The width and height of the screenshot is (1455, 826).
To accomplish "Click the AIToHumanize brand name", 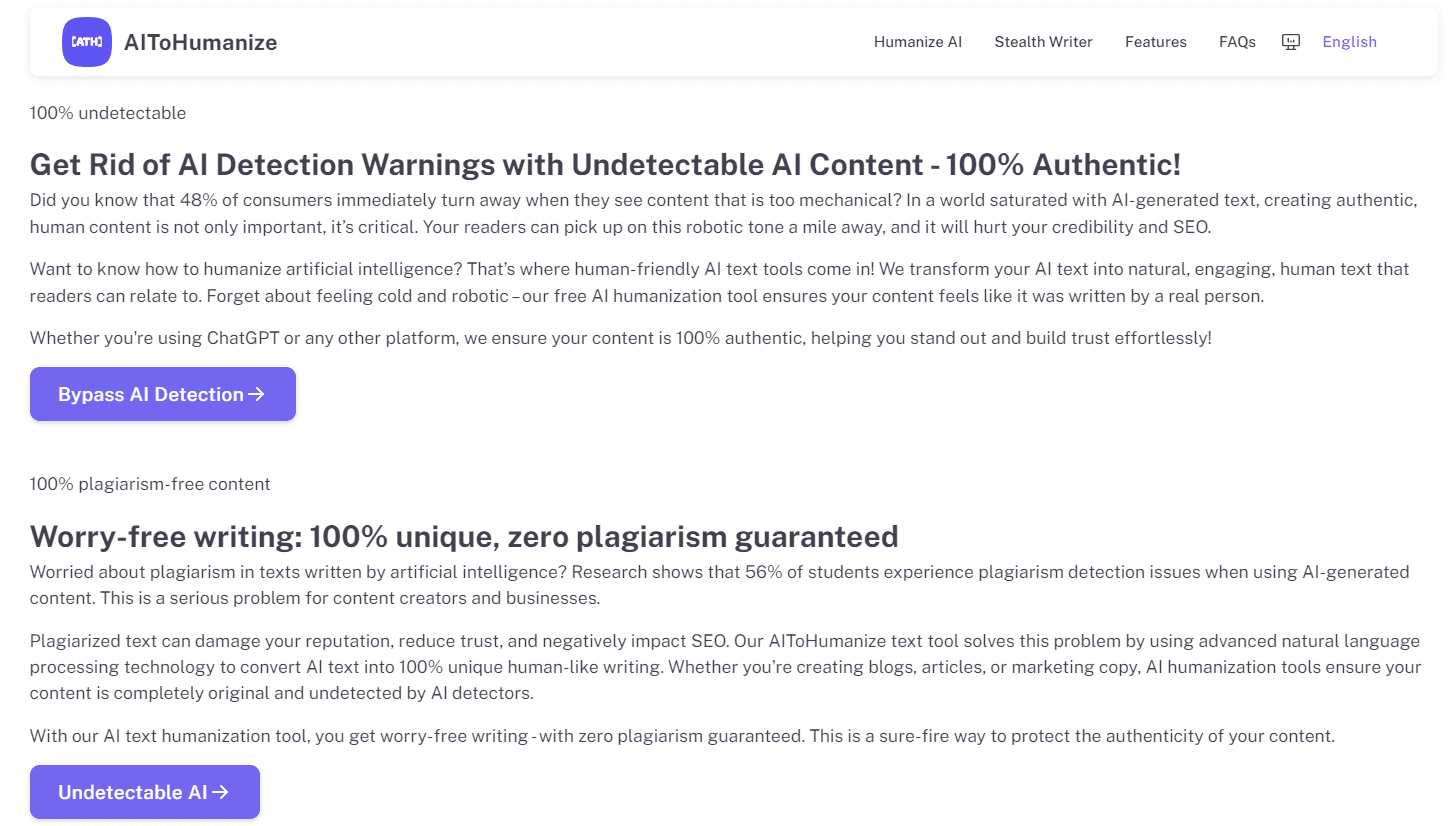I will [200, 42].
